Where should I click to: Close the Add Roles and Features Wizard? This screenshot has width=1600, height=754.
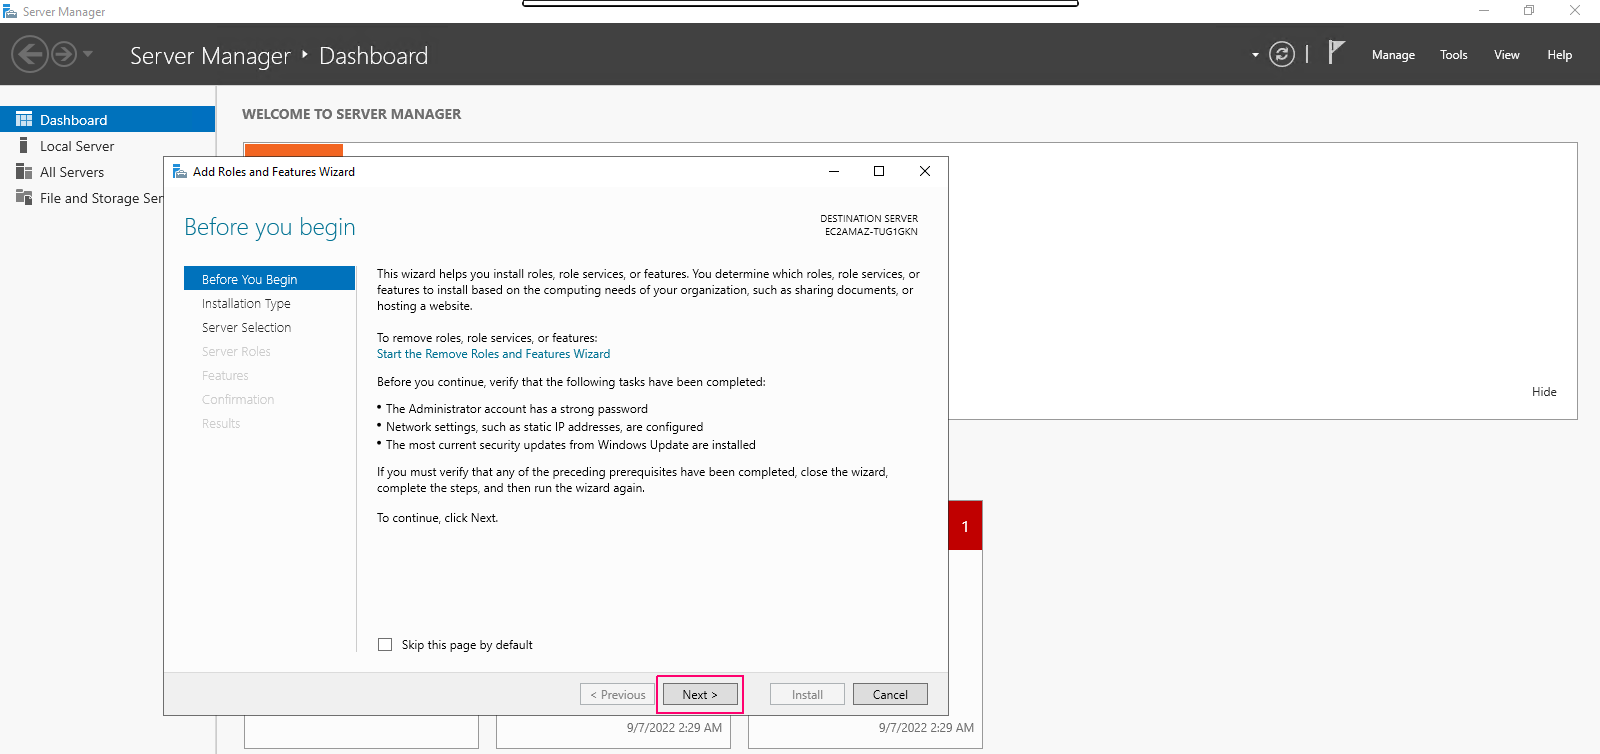[x=925, y=171]
